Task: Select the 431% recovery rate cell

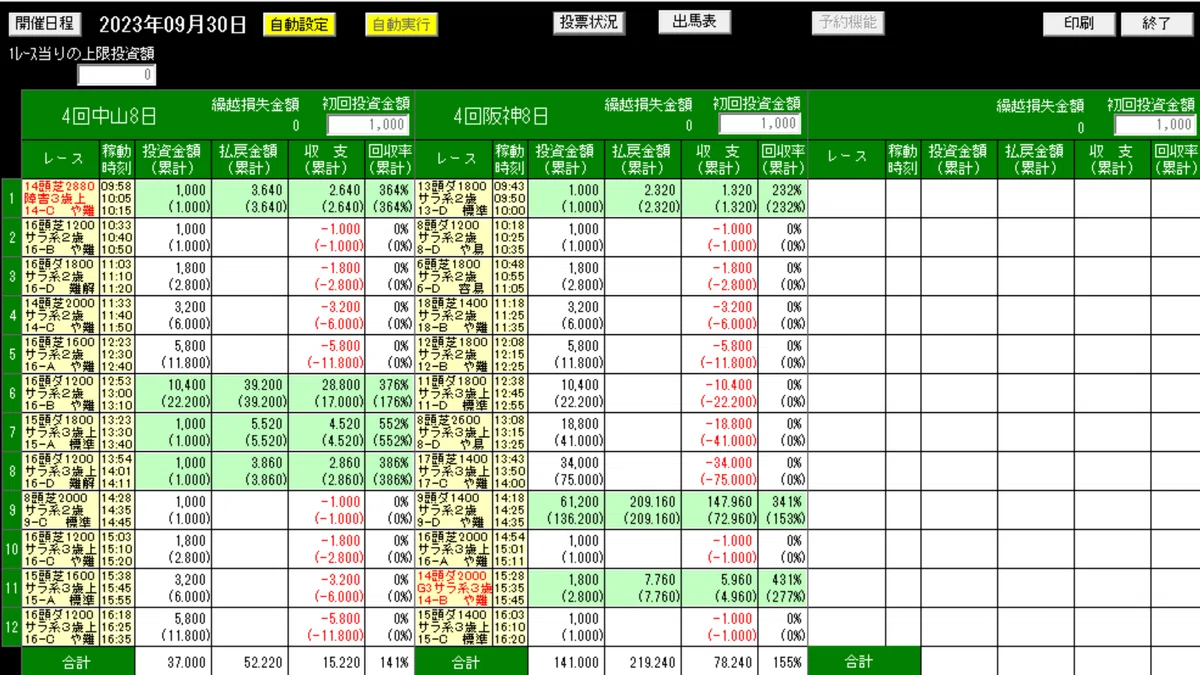Action: tap(783, 589)
